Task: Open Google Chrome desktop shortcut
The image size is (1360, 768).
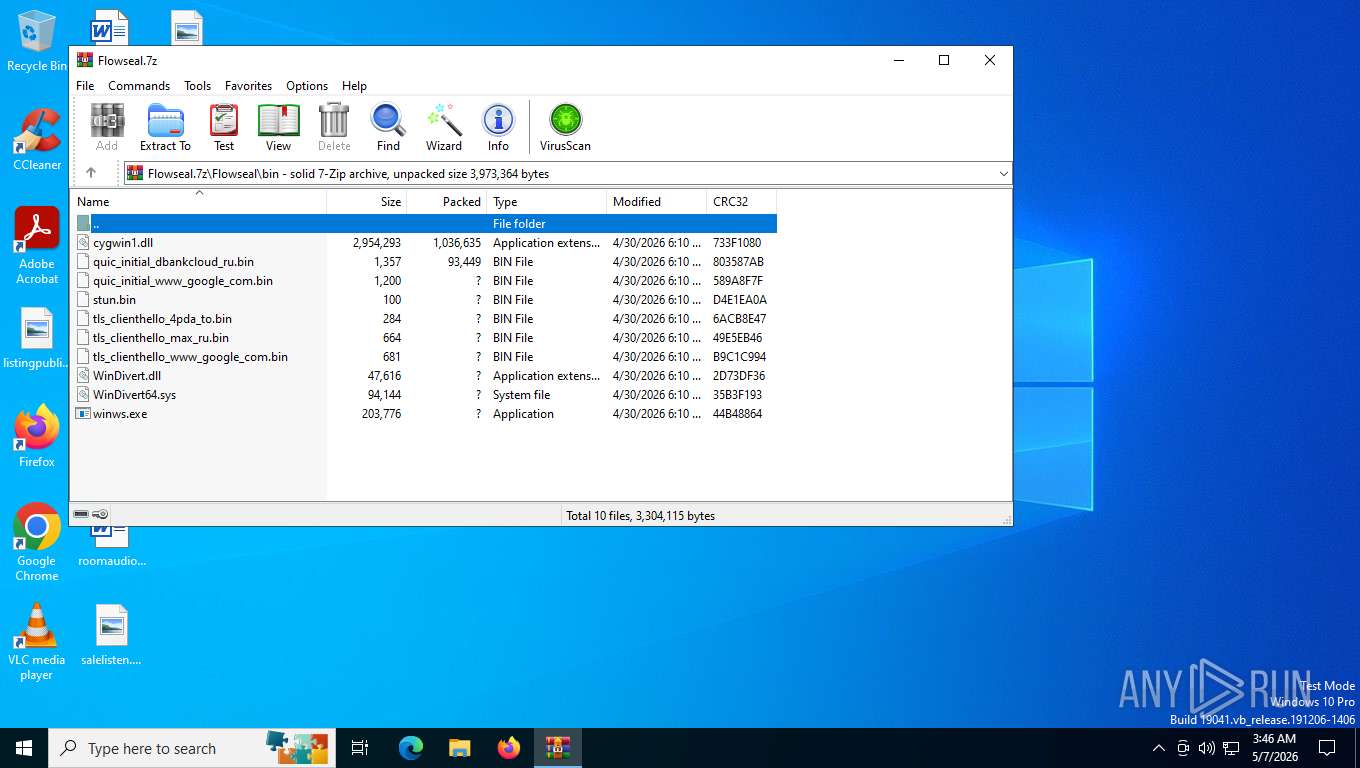Action: [x=37, y=542]
